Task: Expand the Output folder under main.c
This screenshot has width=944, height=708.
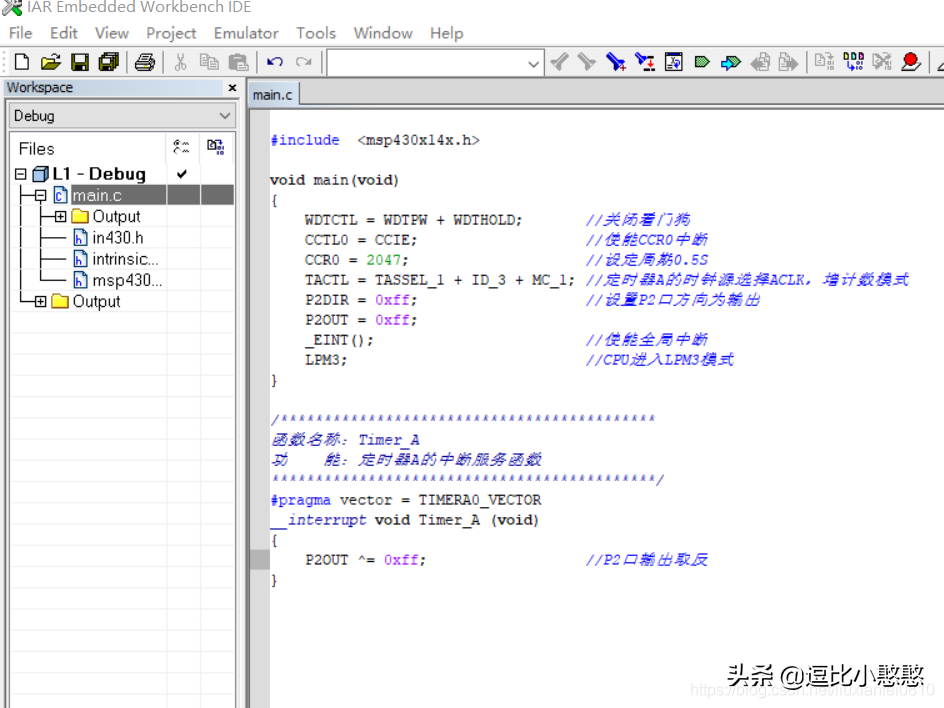Action: pyautogui.click(x=60, y=217)
